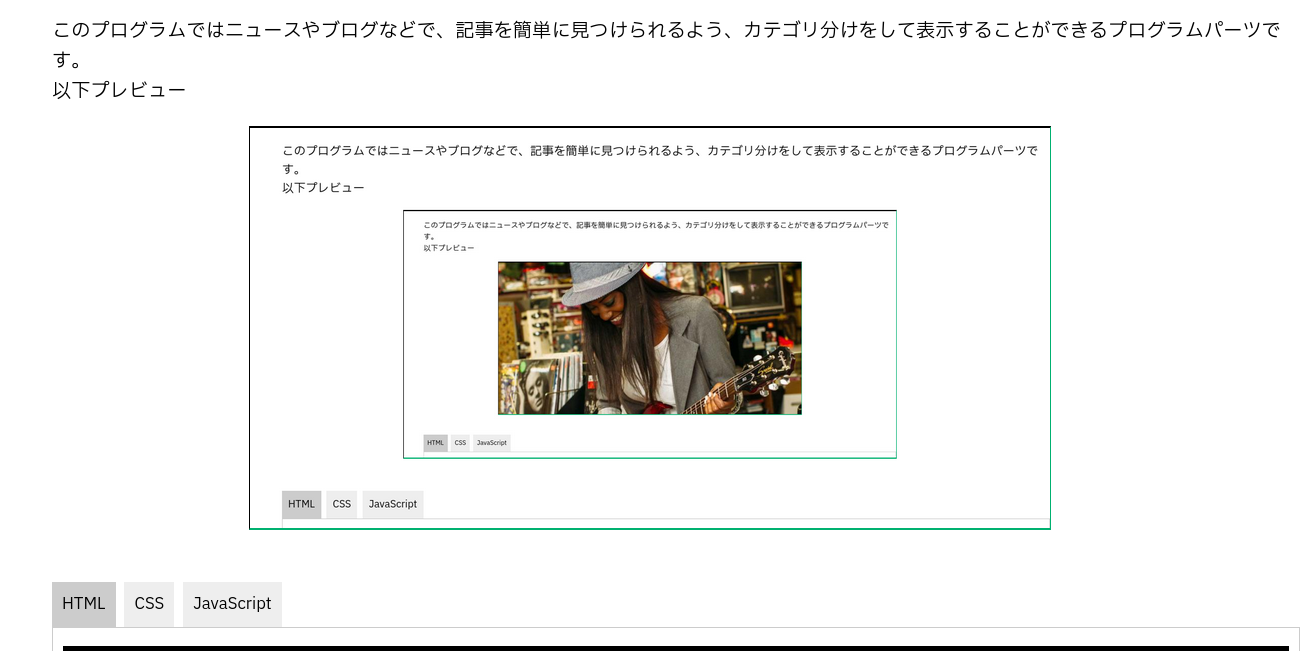Viewport: 1300px width, 651px height.
Task: Select the HTML tab in the innermost preview
Action: [x=435, y=442]
